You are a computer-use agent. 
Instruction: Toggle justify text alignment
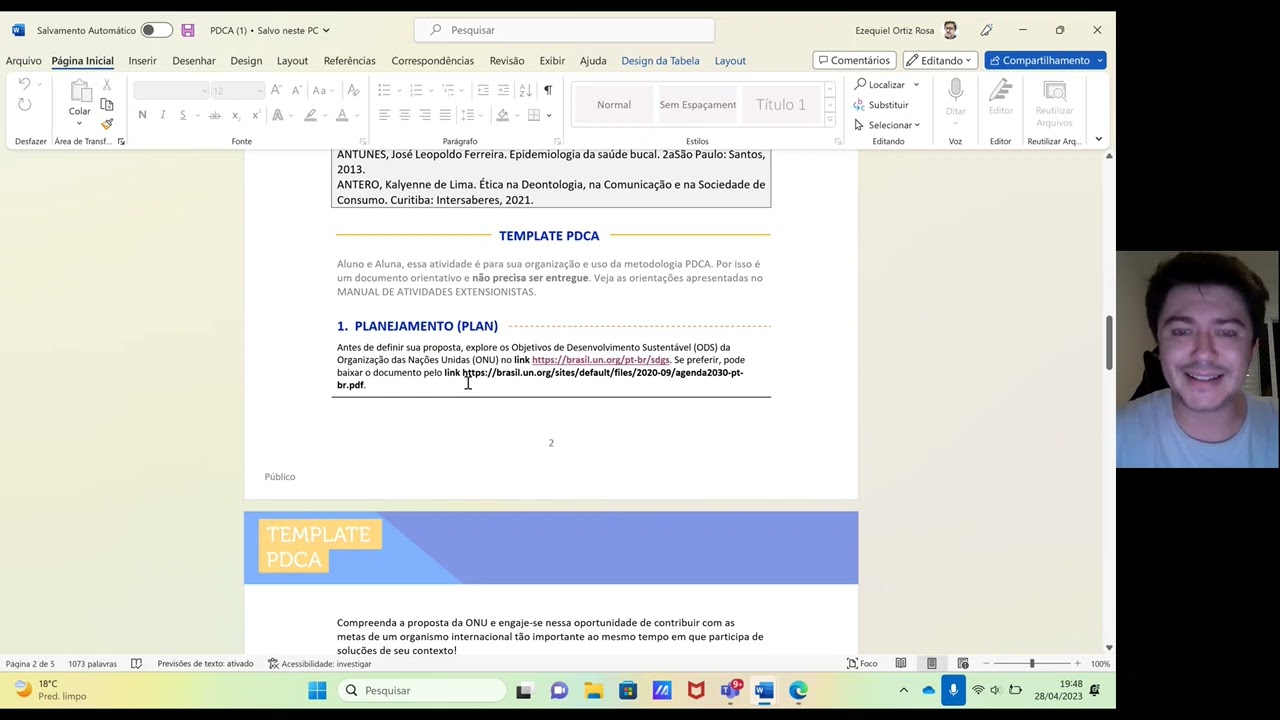(445, 115)
